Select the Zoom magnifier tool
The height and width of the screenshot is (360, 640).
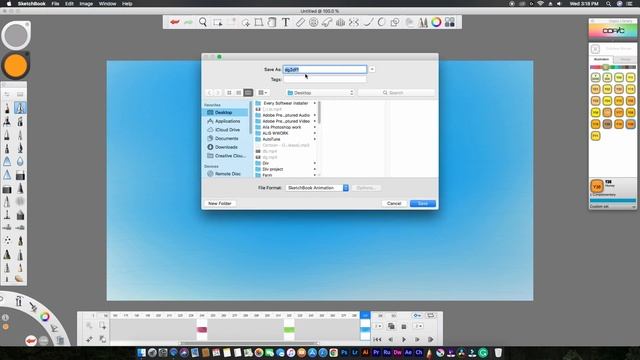click(203, 22)
